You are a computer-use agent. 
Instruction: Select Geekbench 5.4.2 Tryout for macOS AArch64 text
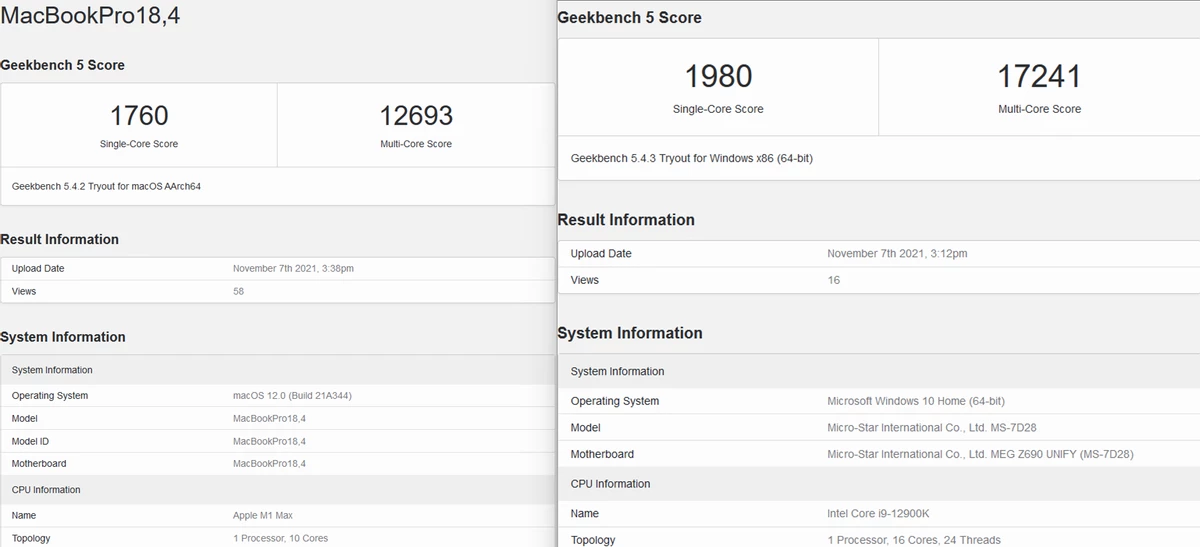click(106, 186)
